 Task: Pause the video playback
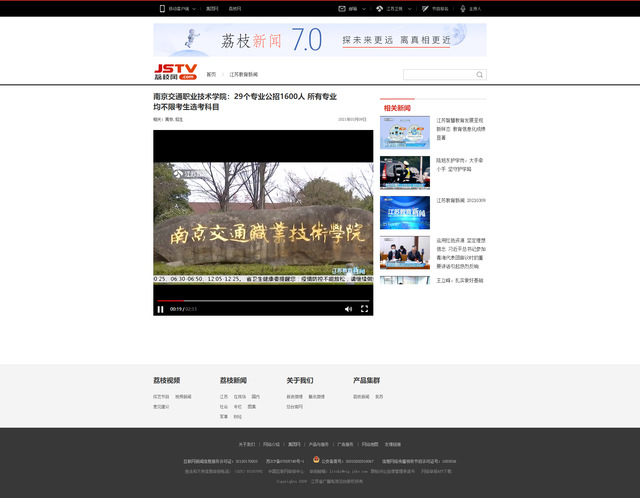tap(160, 309)
